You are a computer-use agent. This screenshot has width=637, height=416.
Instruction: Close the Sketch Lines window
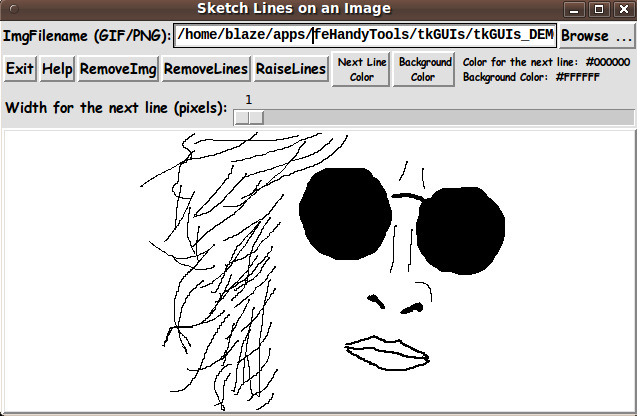[624, 9]
